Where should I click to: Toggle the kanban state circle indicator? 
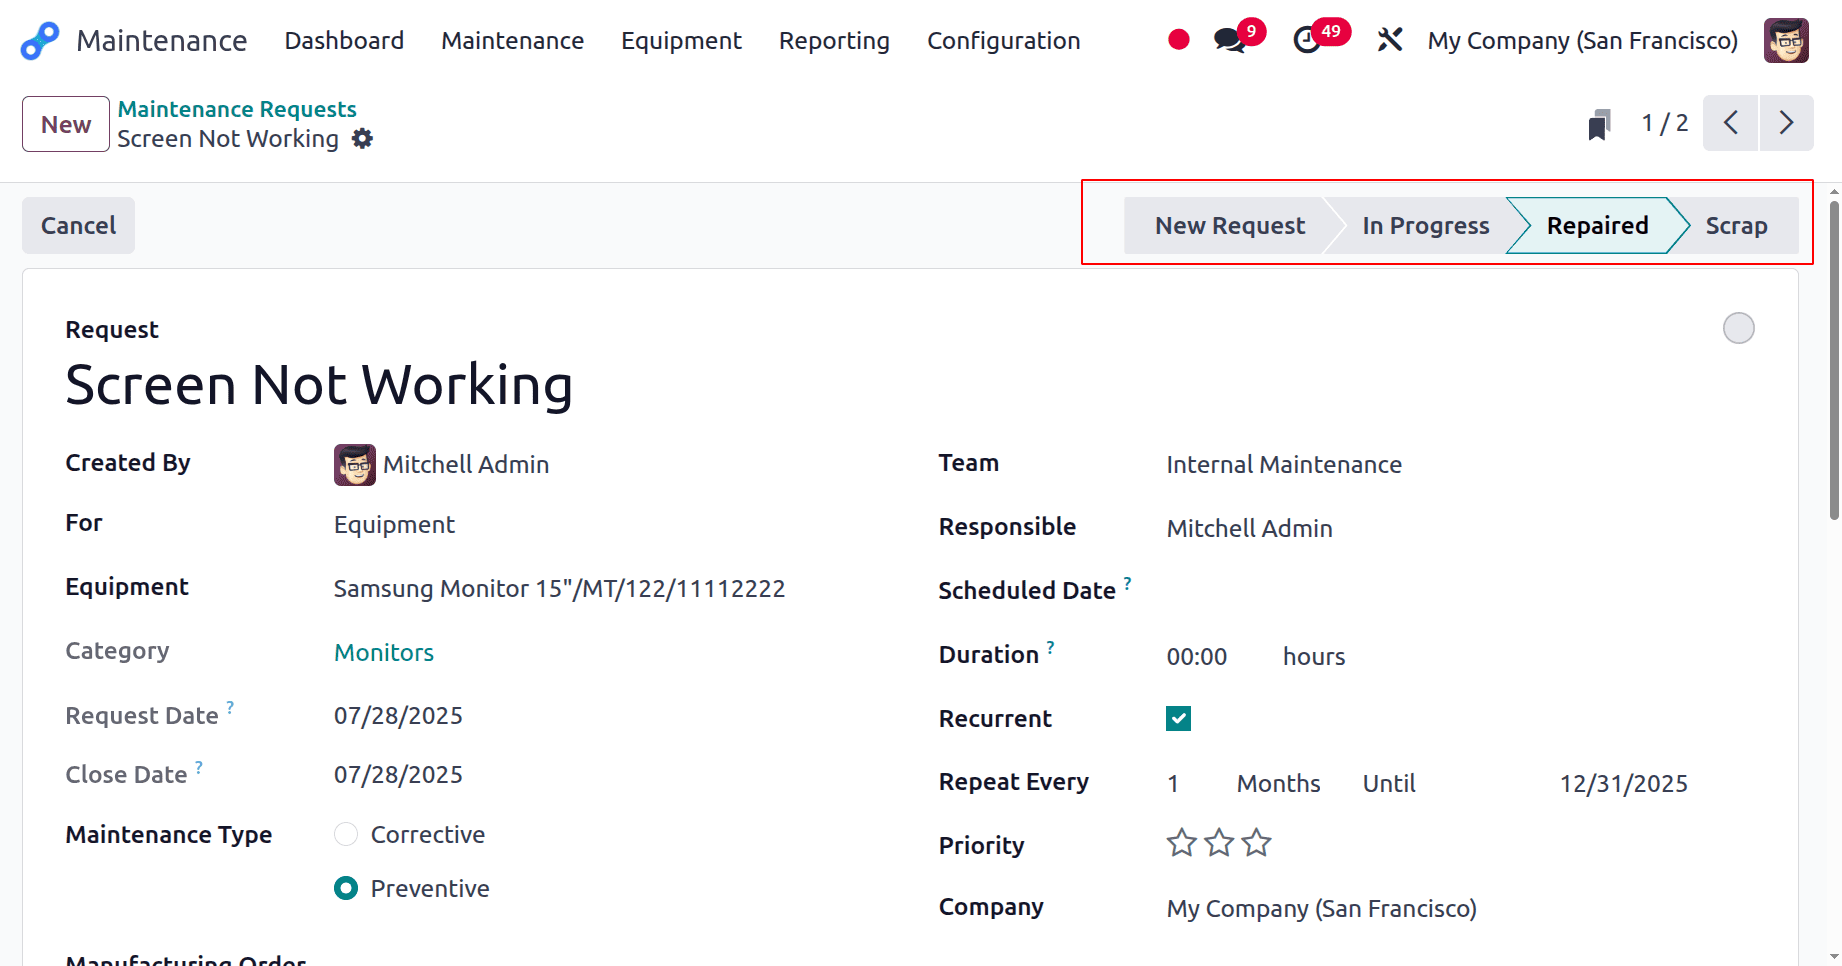(1738, 328)
